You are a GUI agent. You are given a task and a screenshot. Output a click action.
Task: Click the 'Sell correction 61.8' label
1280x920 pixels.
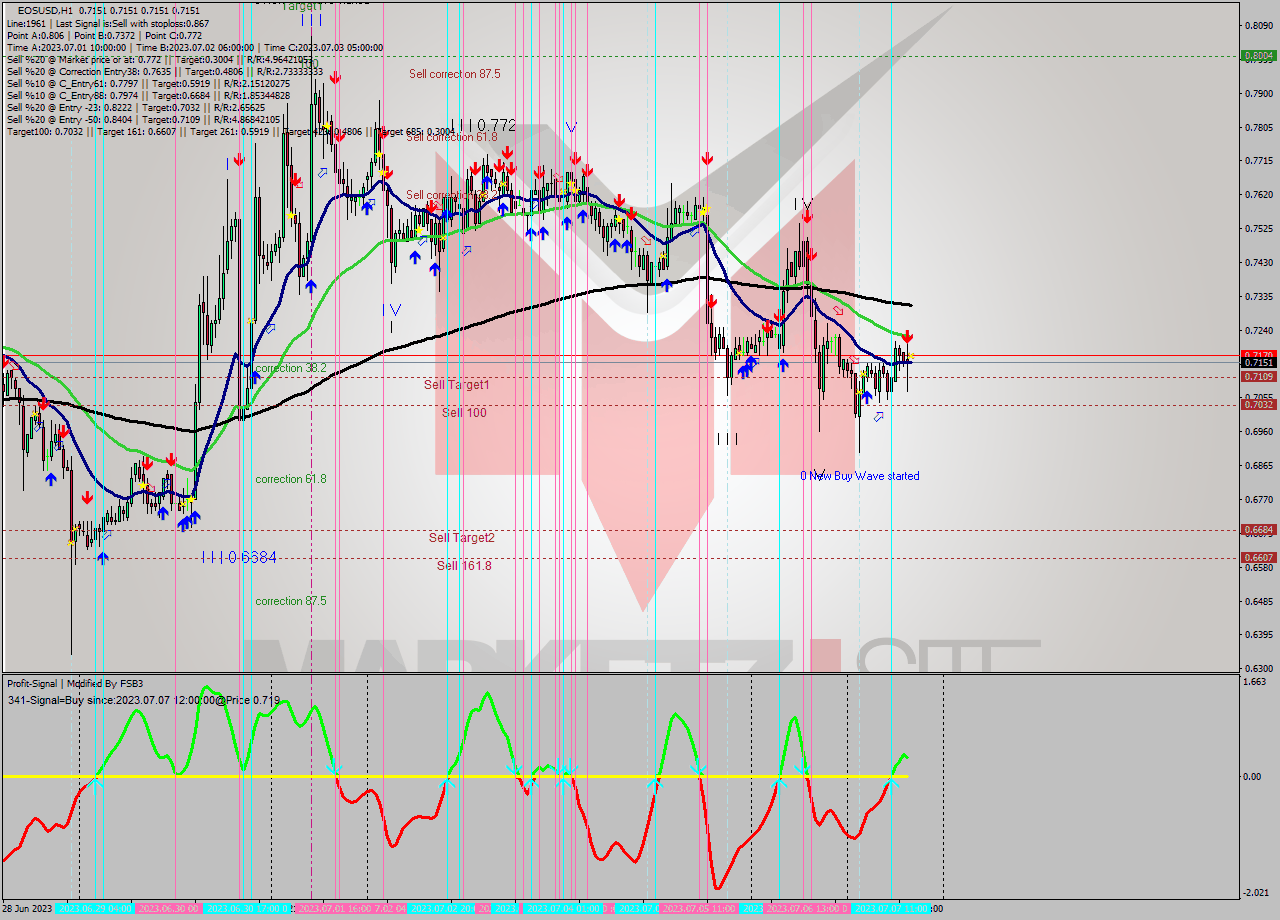coord(452,137)
